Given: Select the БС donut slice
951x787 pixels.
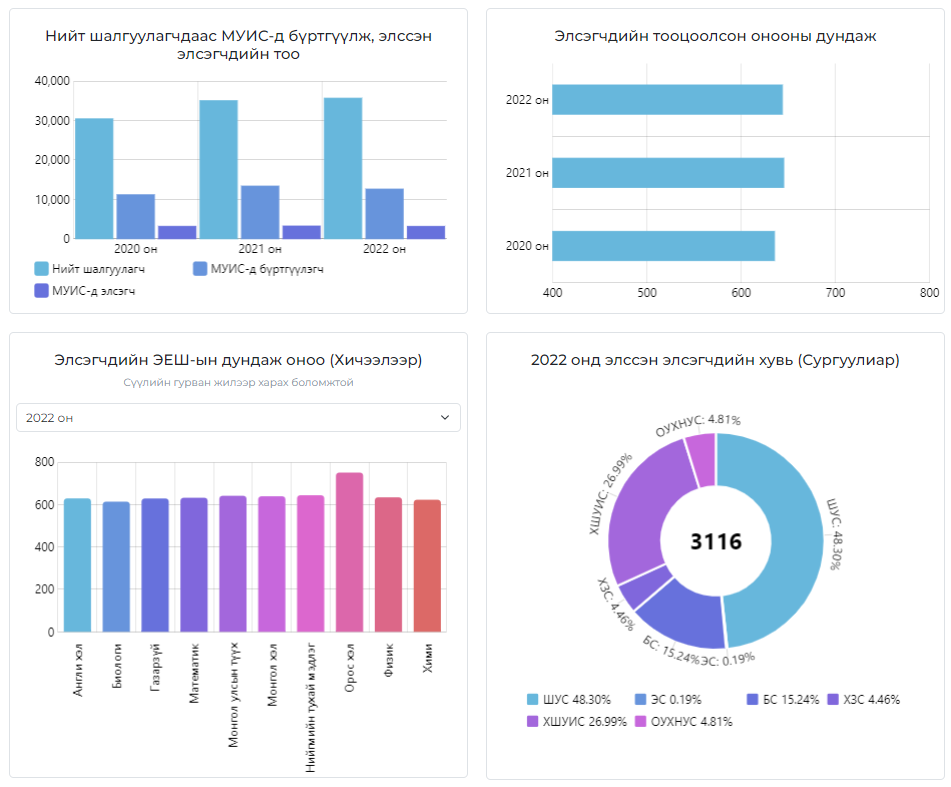Looking at the screenshot, I should click(688, 615).
